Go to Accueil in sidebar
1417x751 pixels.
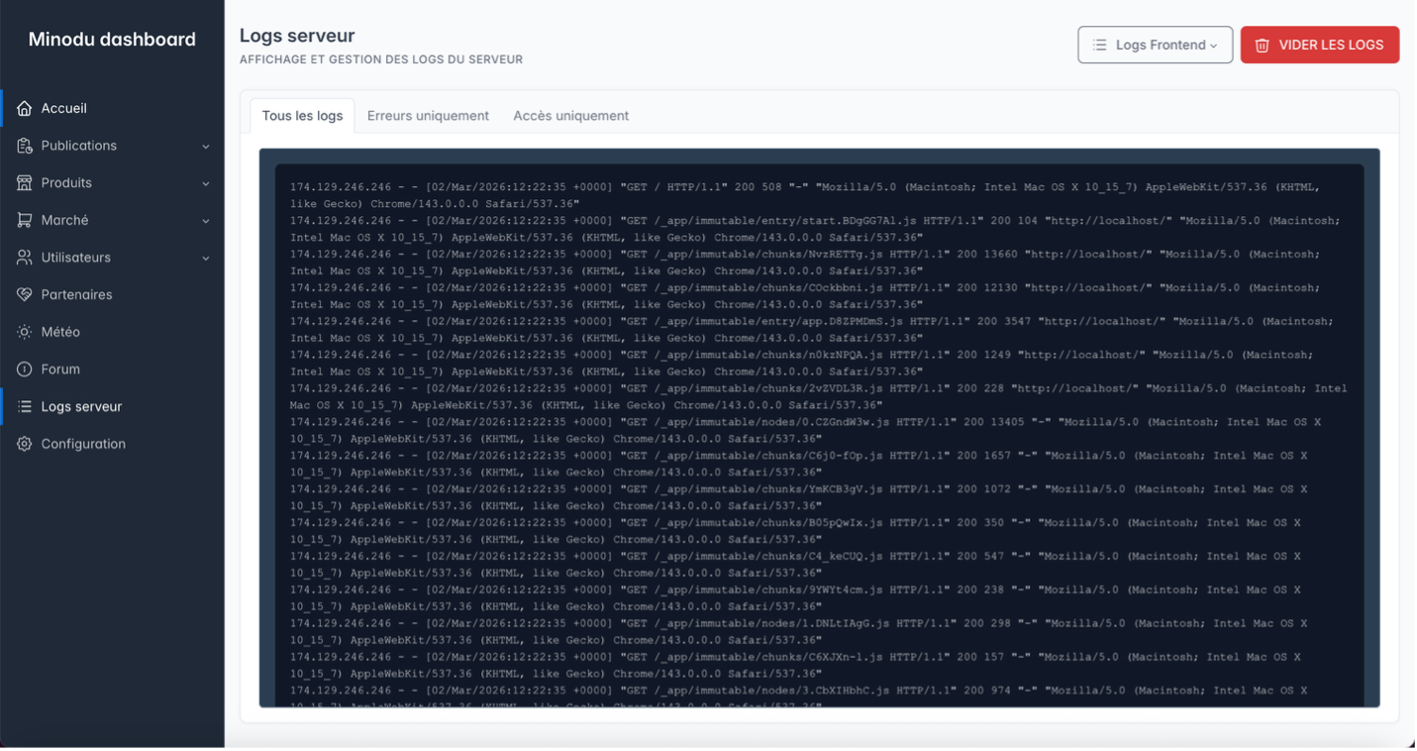click(x=112, y=108)
